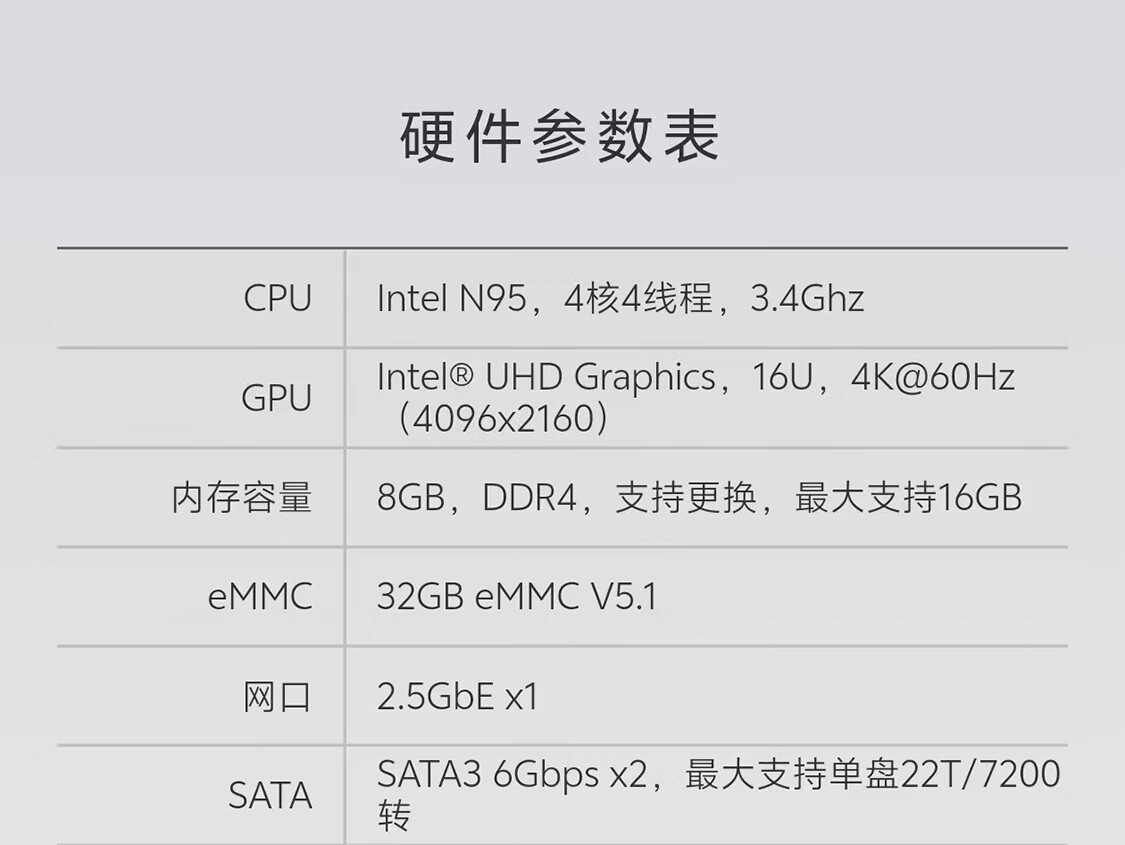Click the 32GB eMMC V5.1 value
Screen dimensions: 1125x845
point(517,597)
